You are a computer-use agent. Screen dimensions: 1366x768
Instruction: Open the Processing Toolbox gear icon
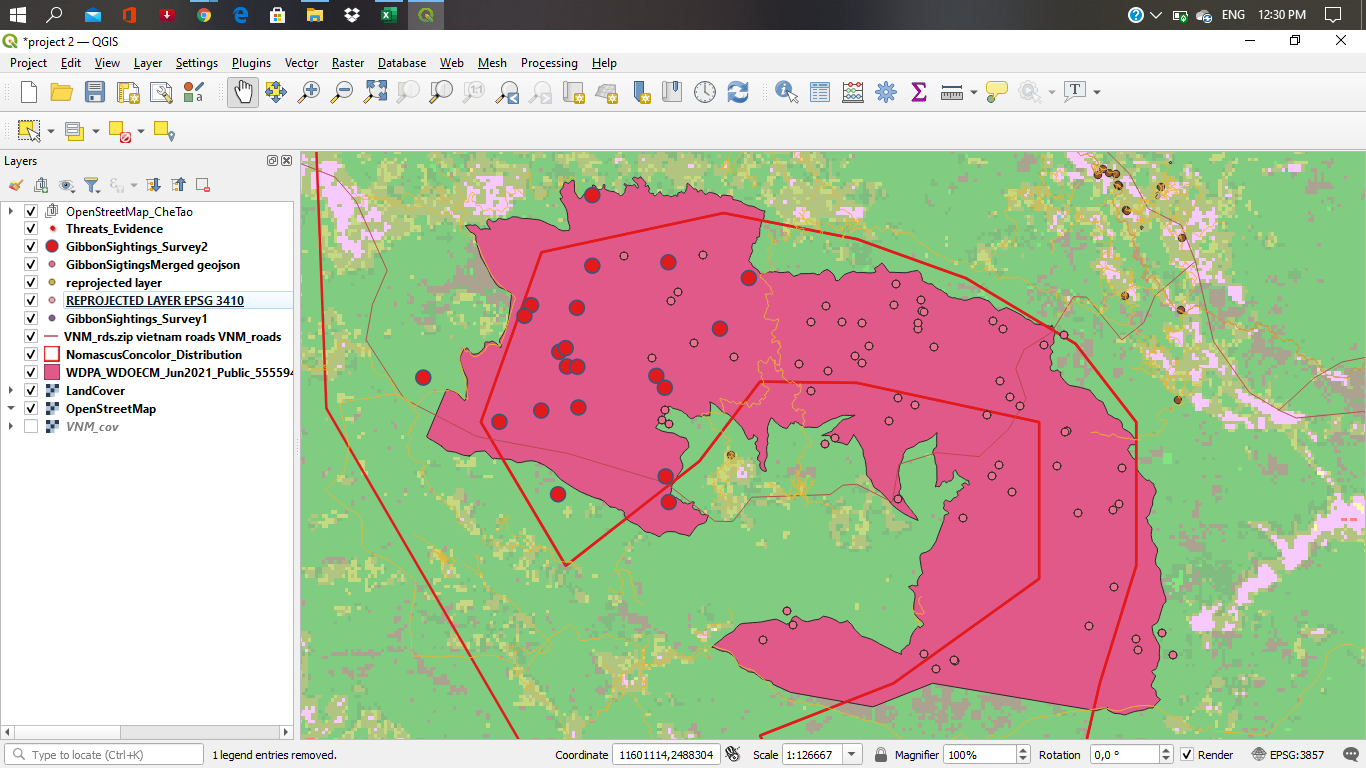[886, 92]
